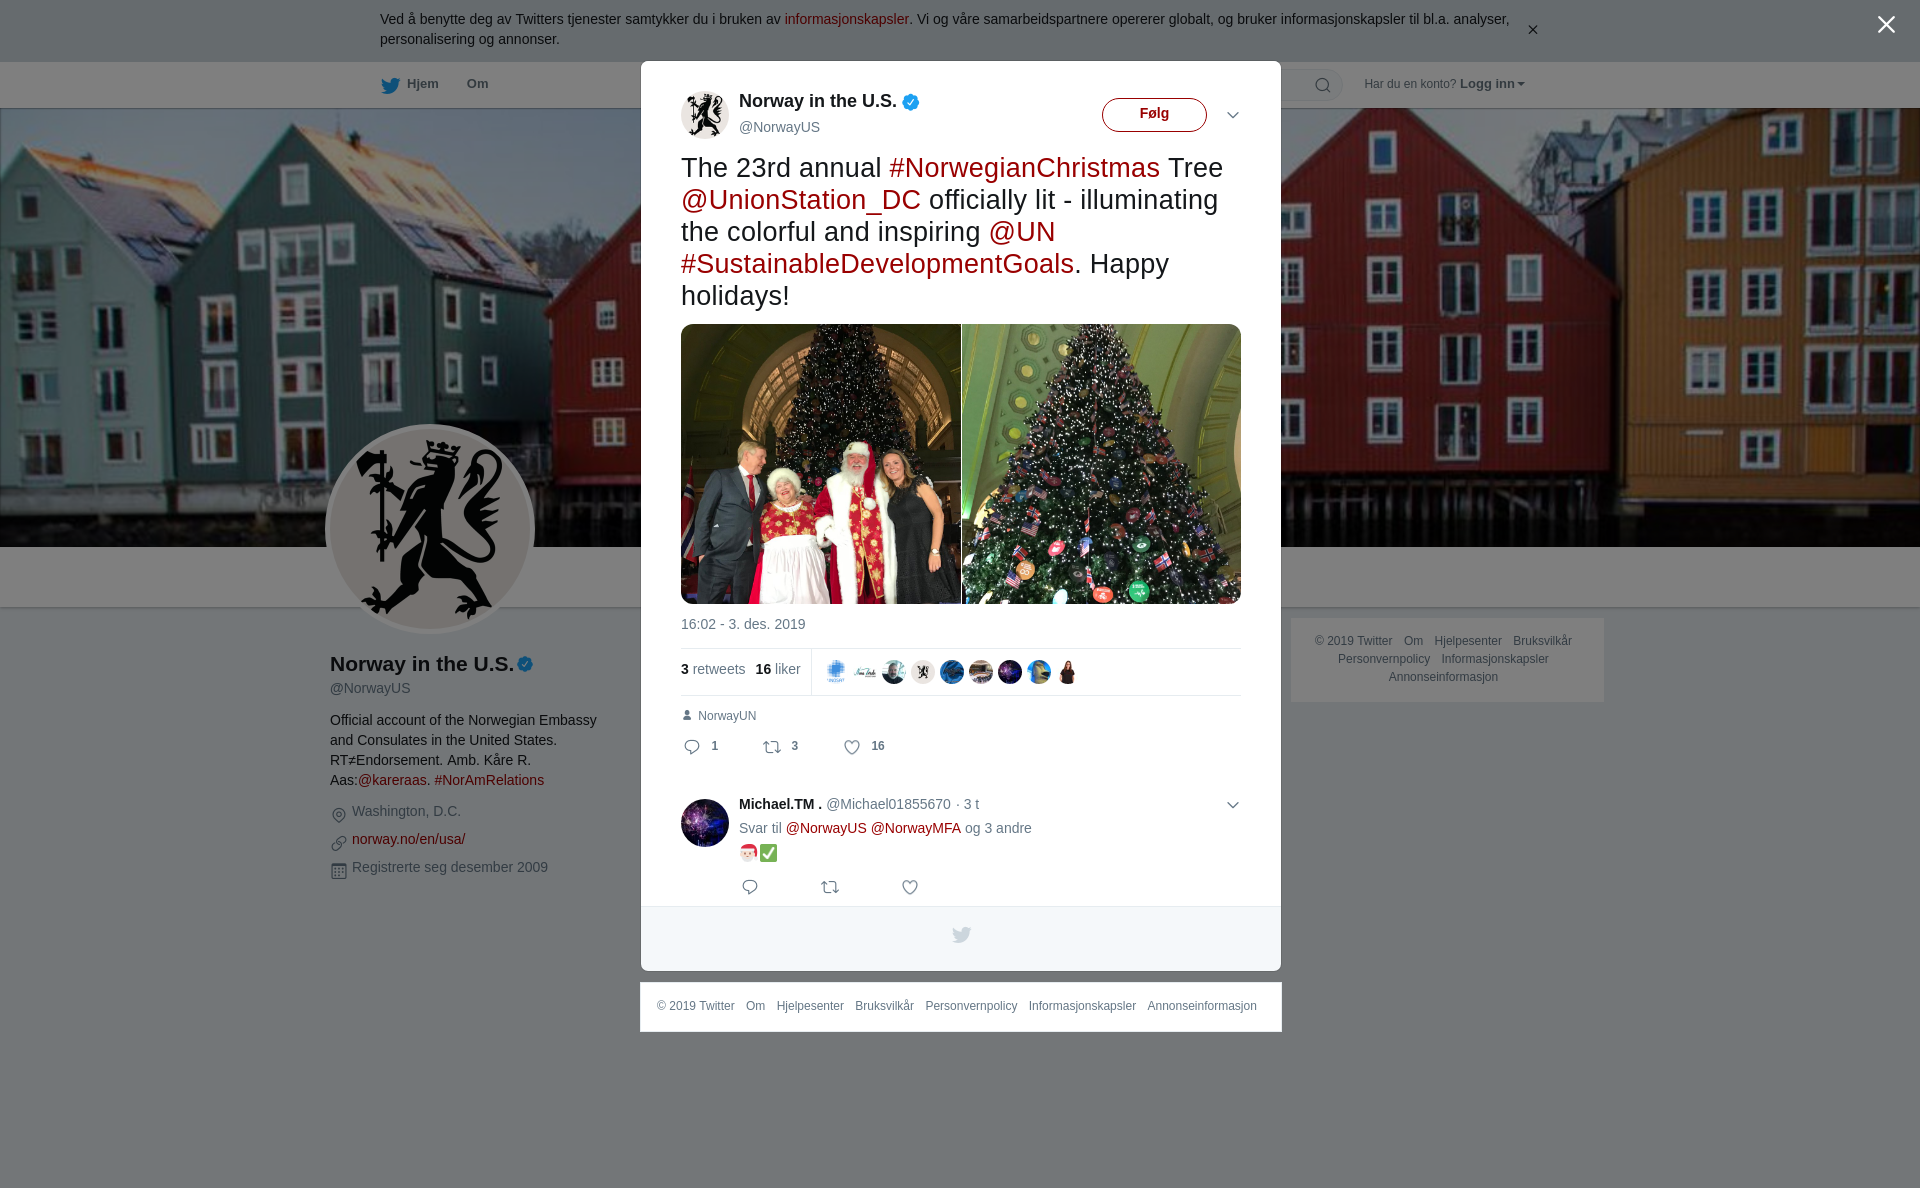Screen dimensions: 1920x1188
Task: Click the third liker avatar in the row
Action: [894, 672]
